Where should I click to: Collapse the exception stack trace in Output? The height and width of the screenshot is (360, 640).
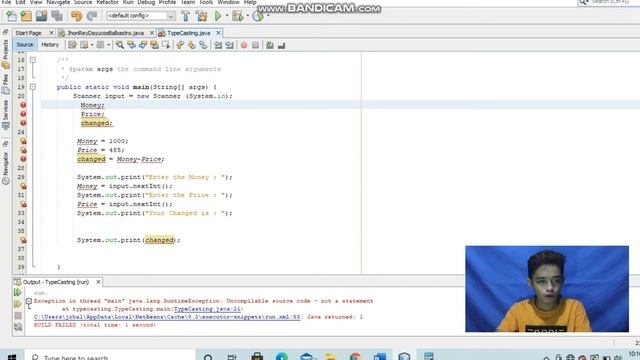tap(29, 301)
